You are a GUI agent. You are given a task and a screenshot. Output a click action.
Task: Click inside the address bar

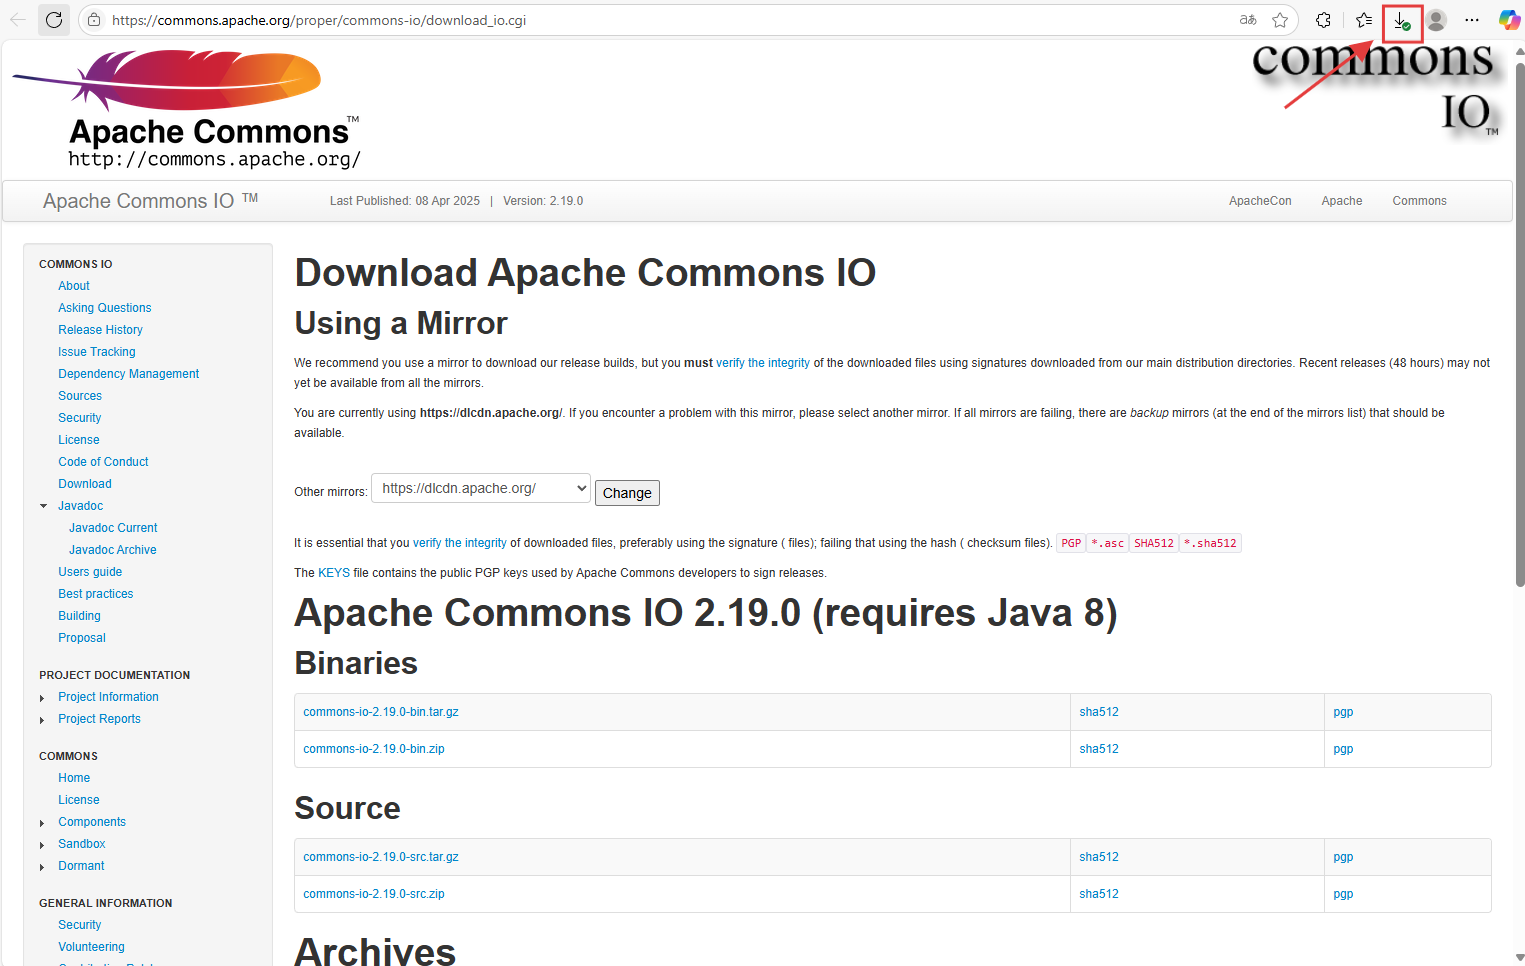pos(600,19)
